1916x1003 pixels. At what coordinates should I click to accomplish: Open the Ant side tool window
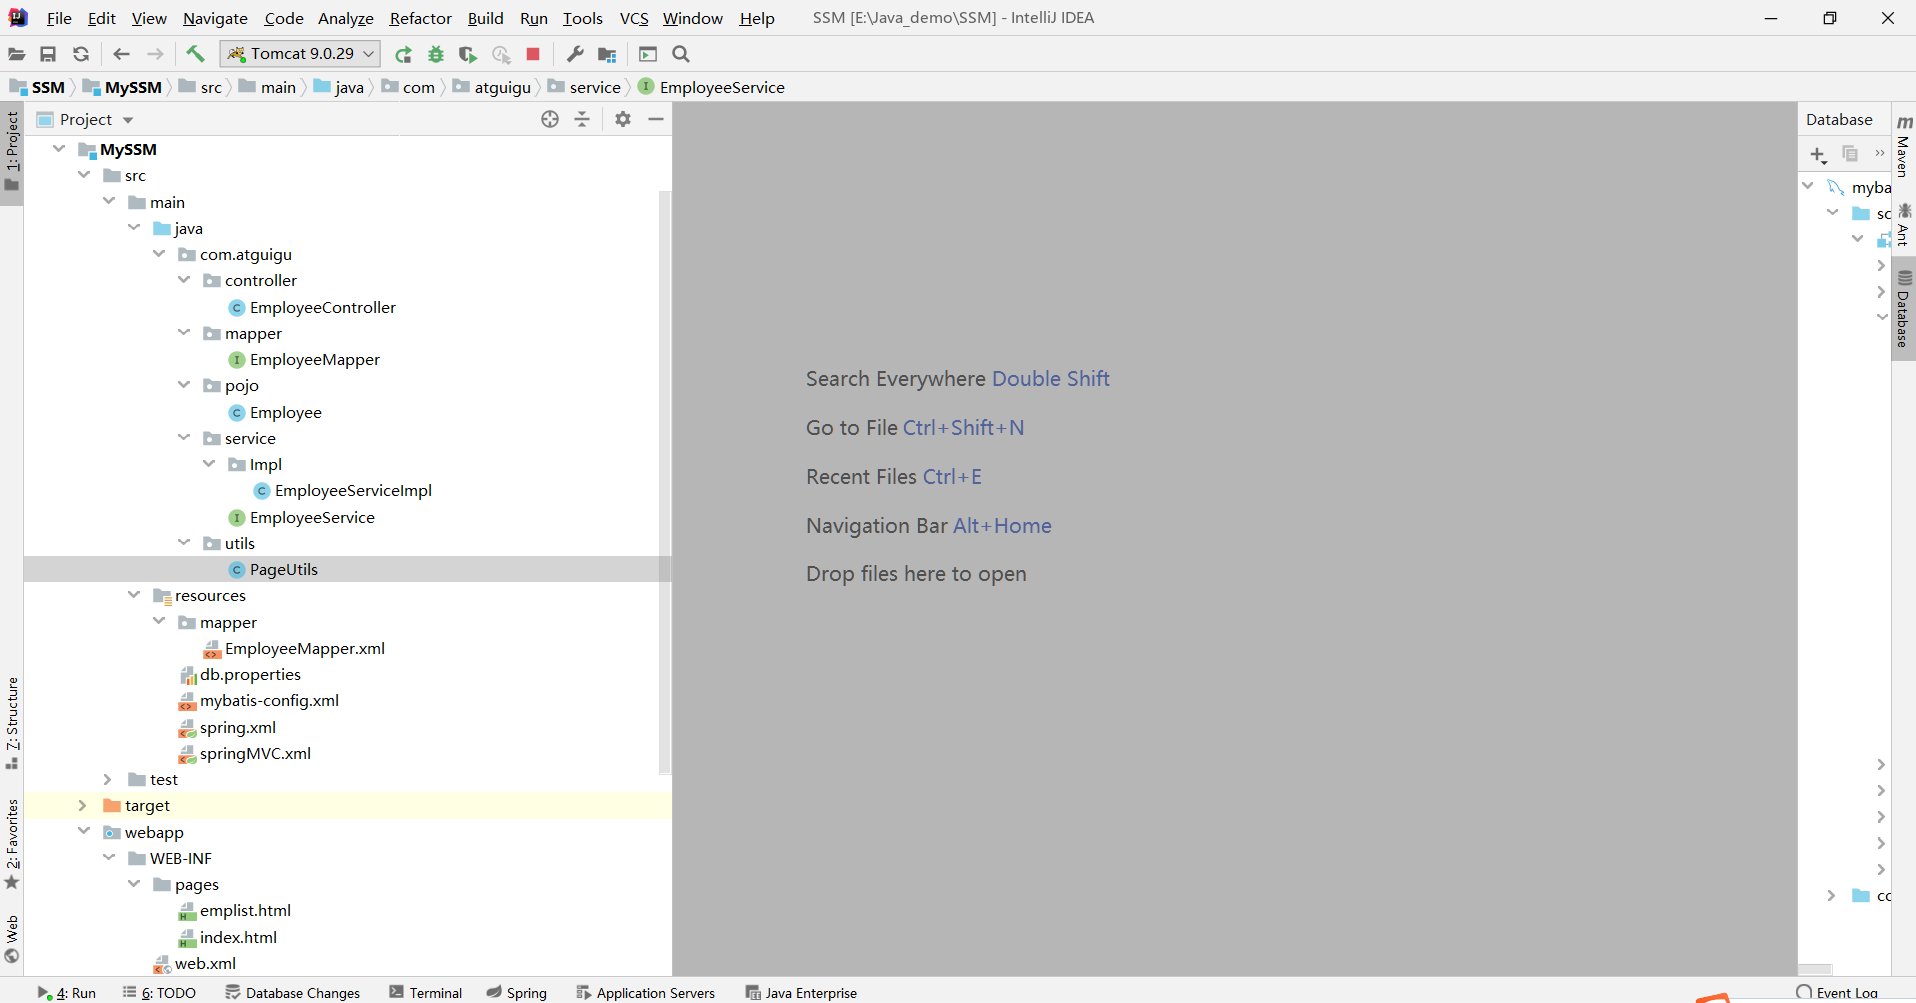click(1904, 224)
